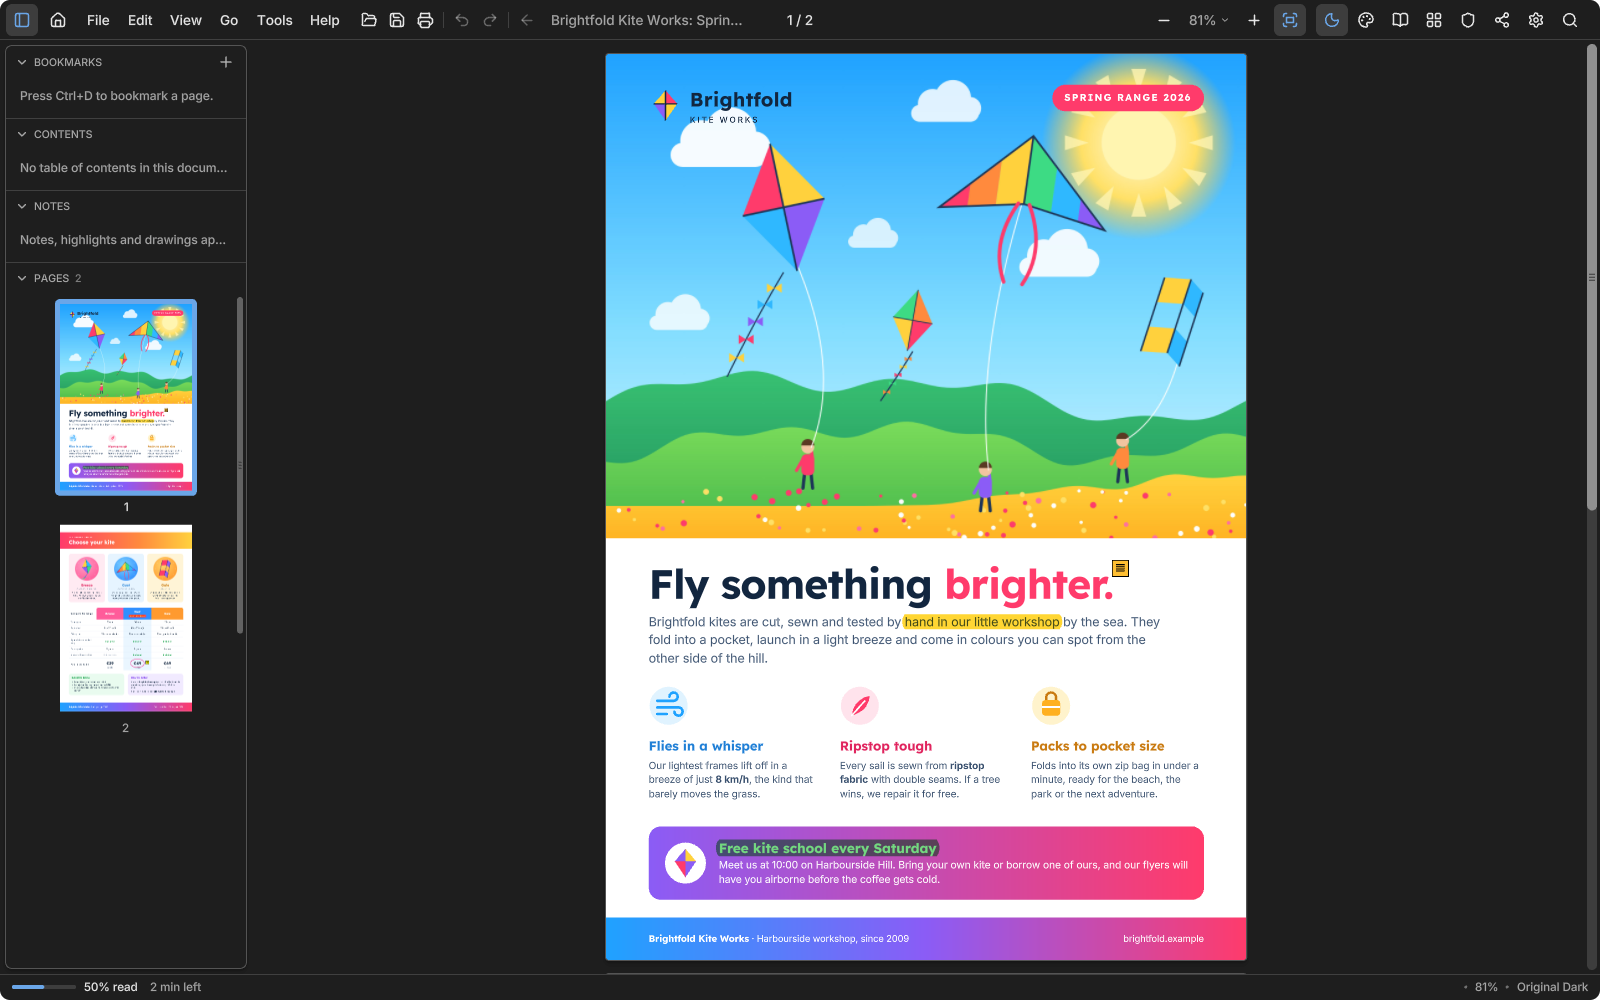Open the View menu
The image size is (1600, 1000).
coord(185,20)
